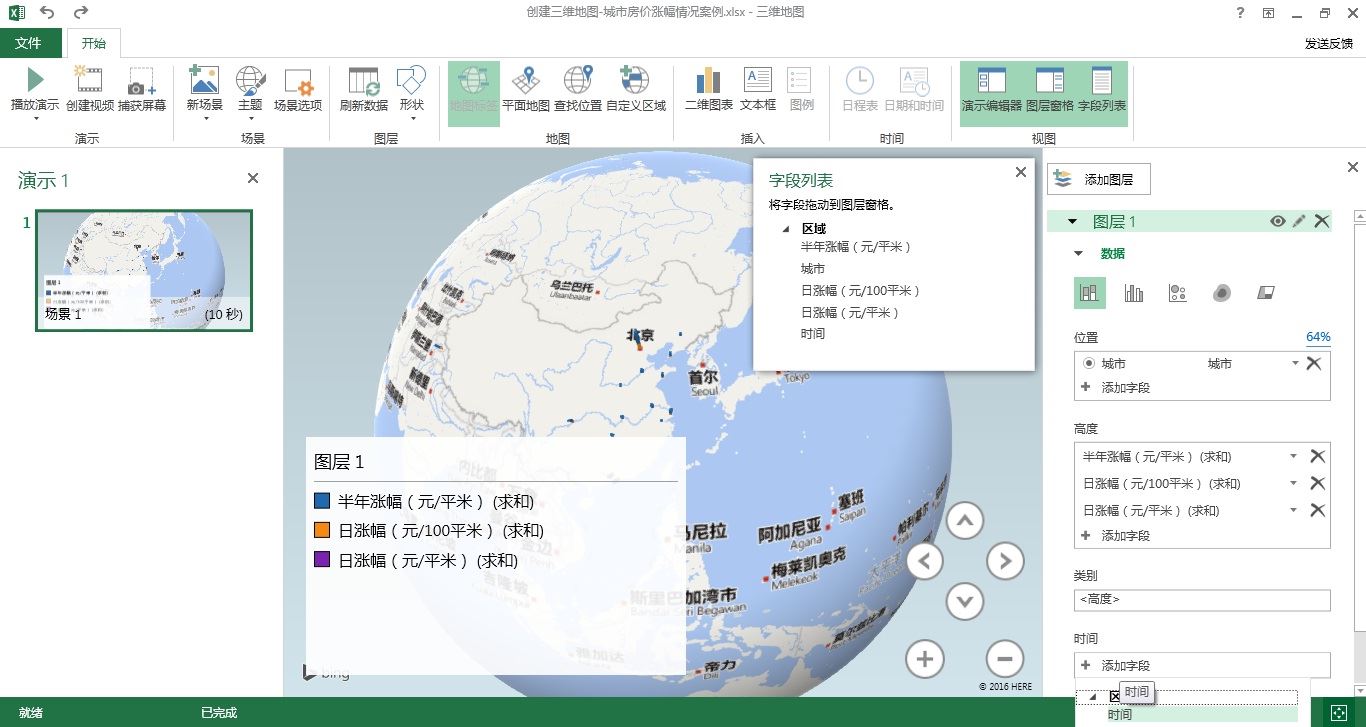Rotate the globe left
This screenshot has width=1366, height=727.
925,561
